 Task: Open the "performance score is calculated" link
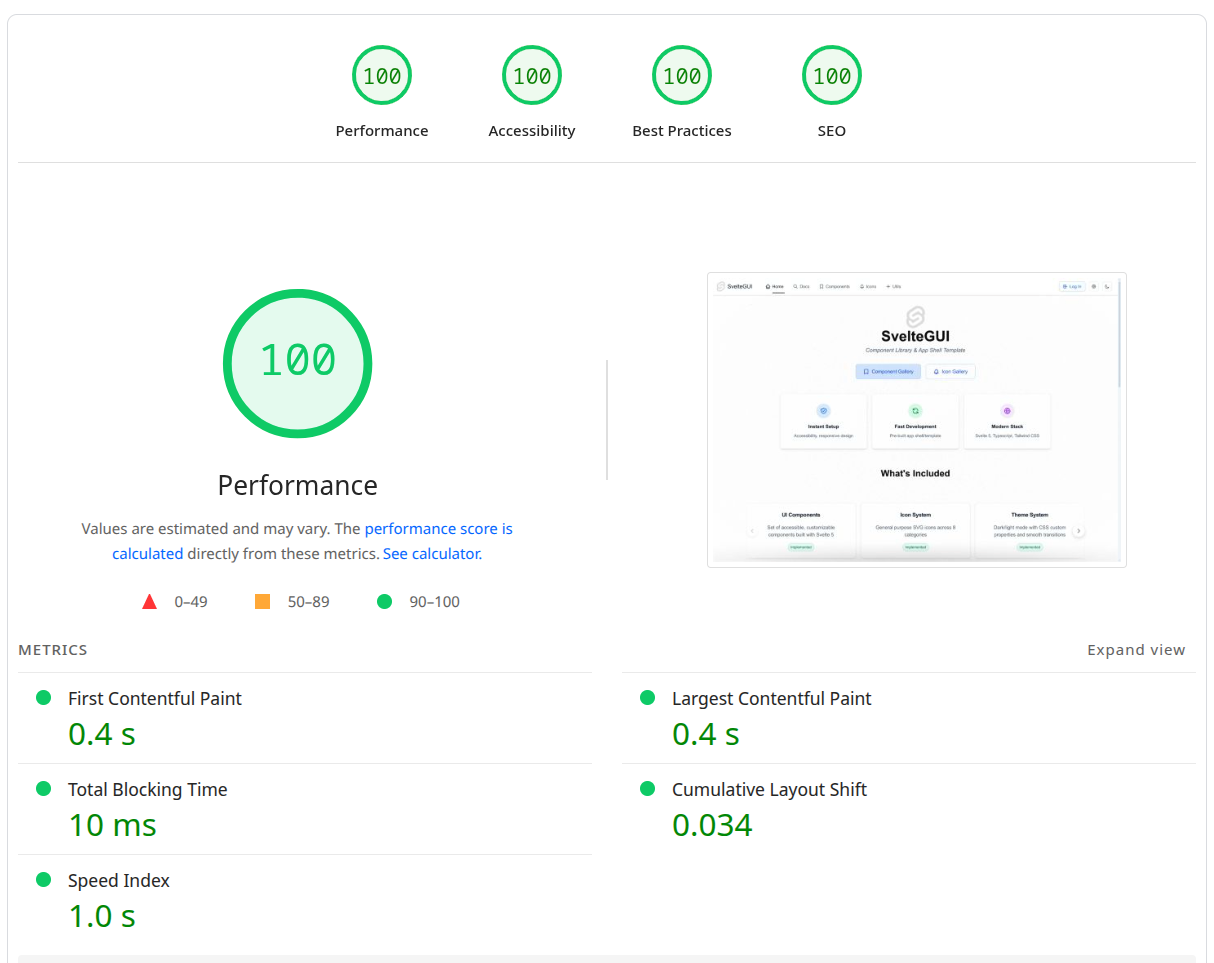point(438,529)
